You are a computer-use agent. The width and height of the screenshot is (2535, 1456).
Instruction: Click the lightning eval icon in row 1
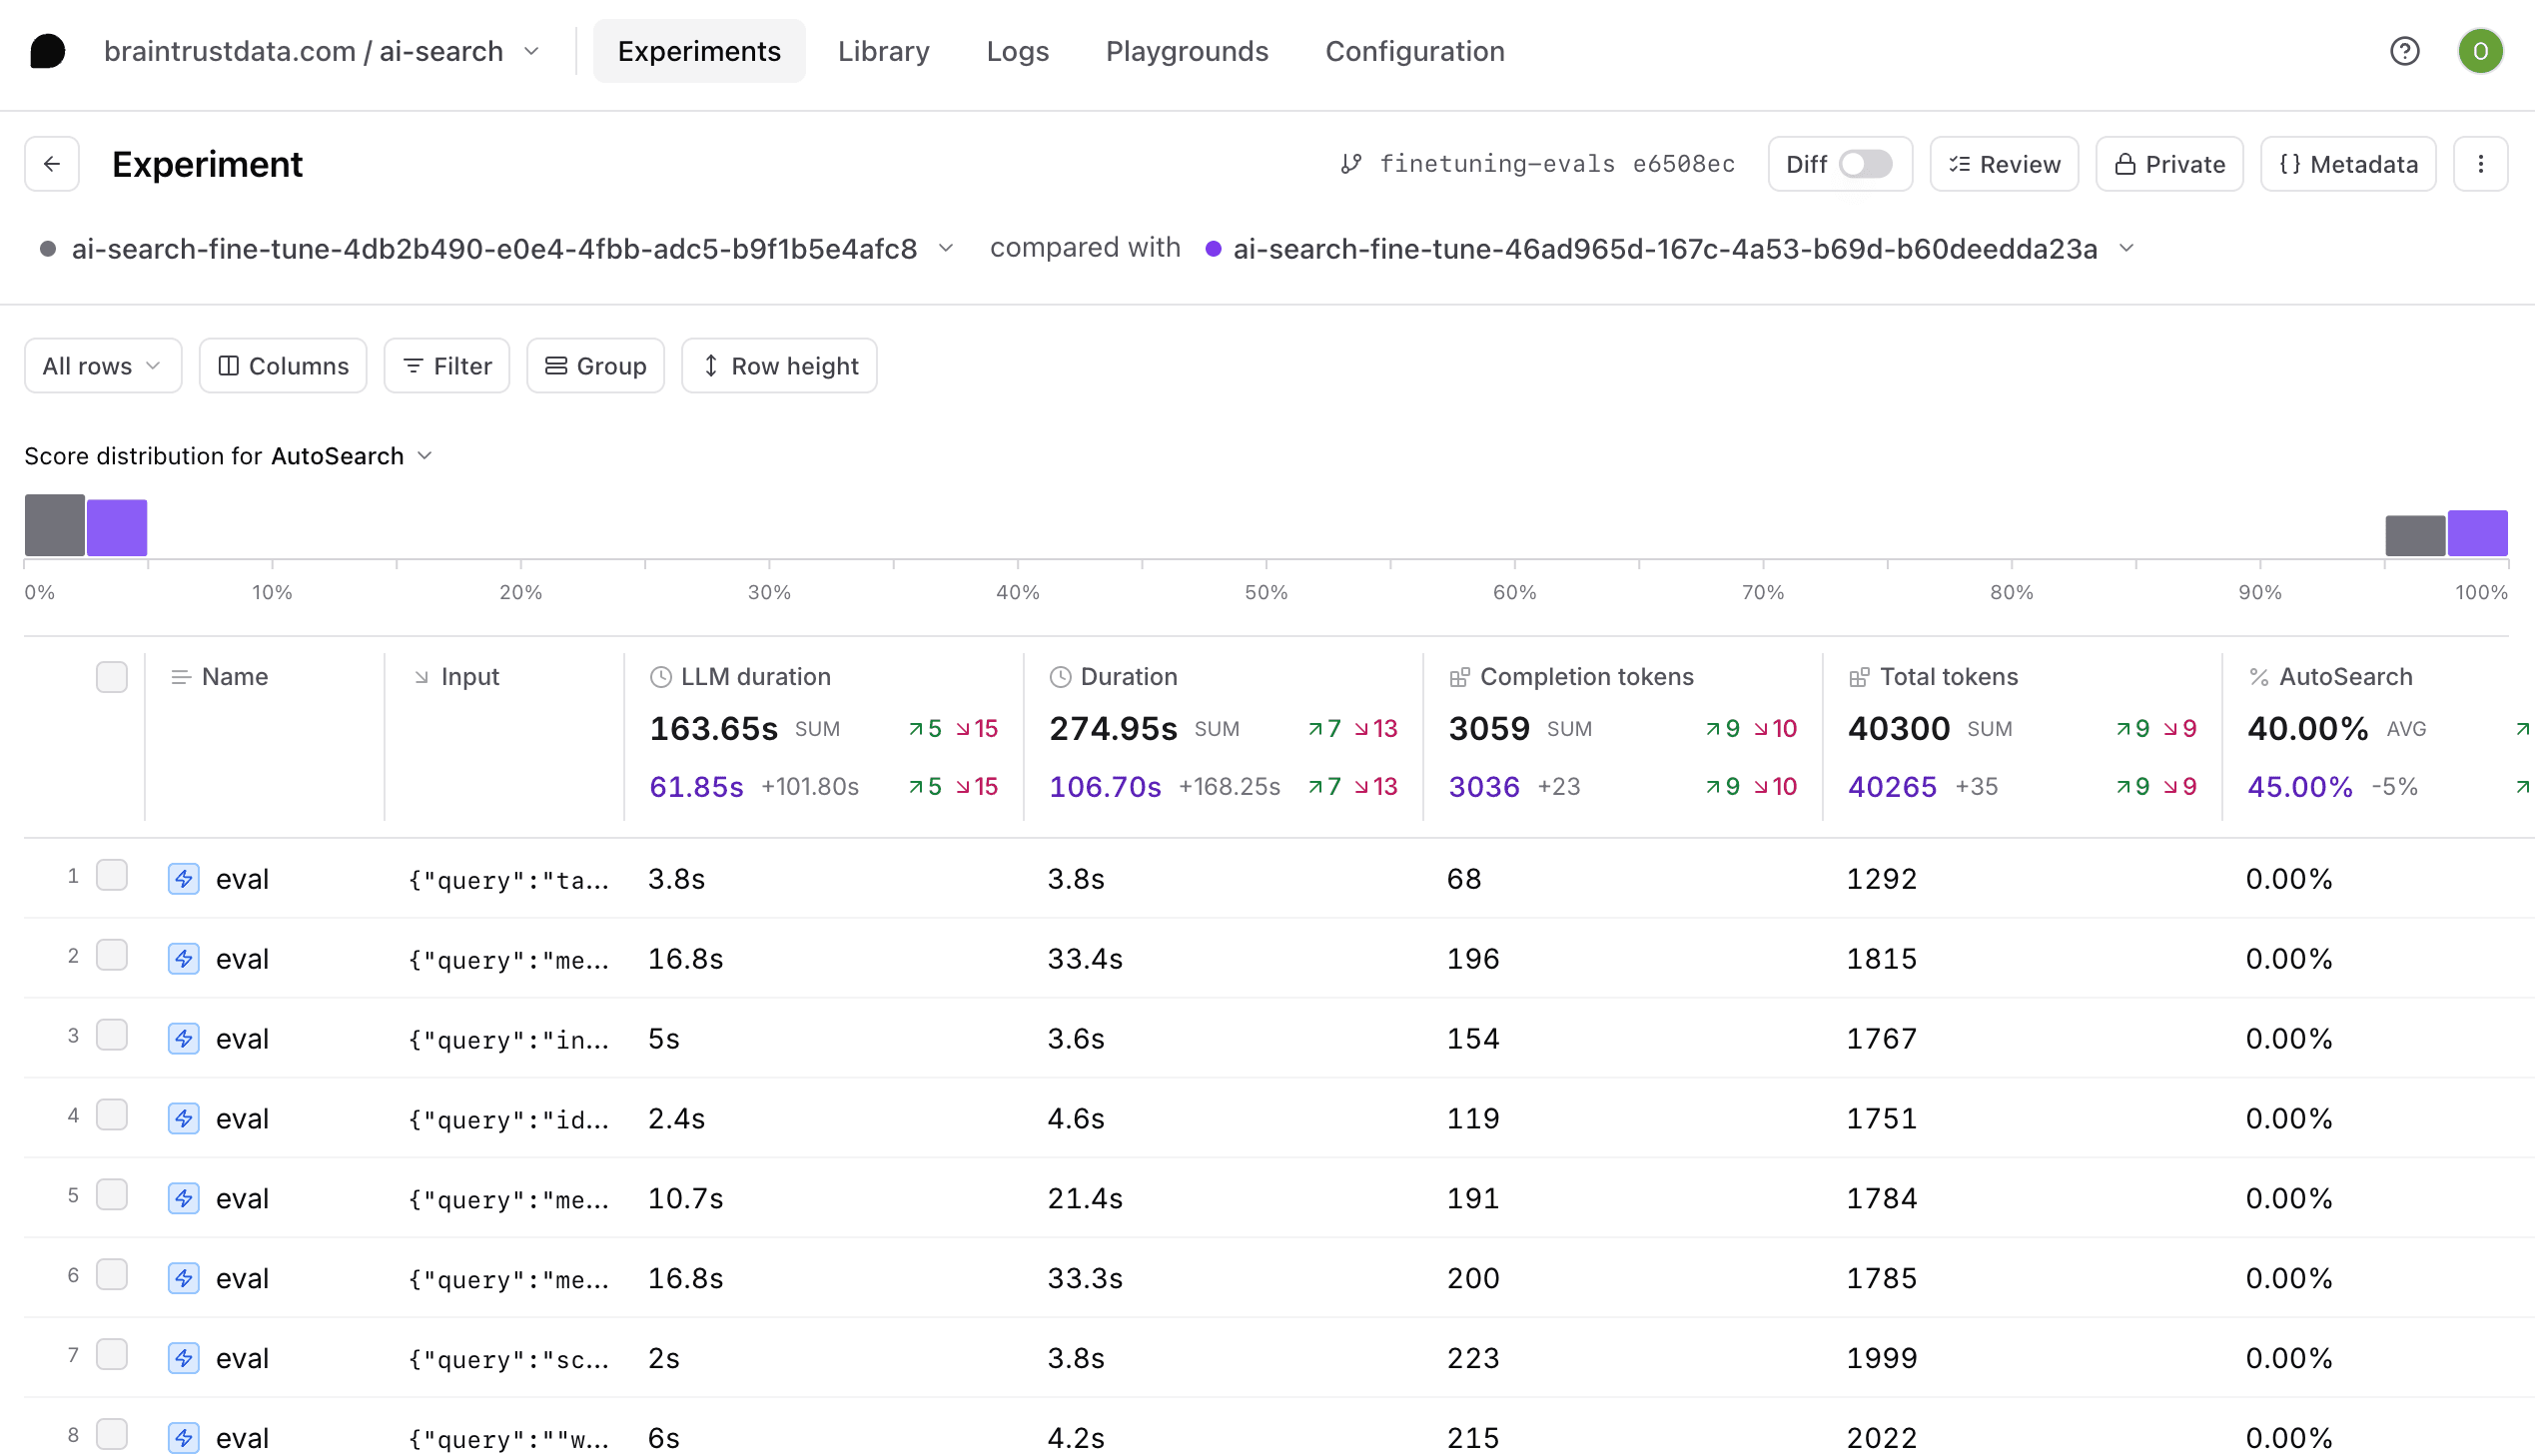[183, 879]
